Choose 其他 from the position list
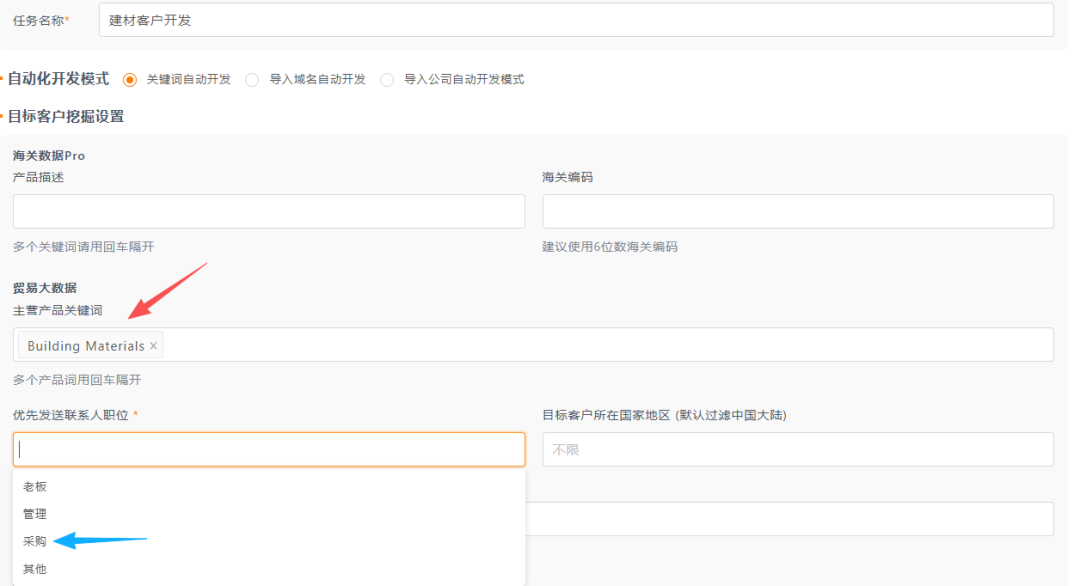Screen dimensions: 1080x586 (x=269, y=569)
